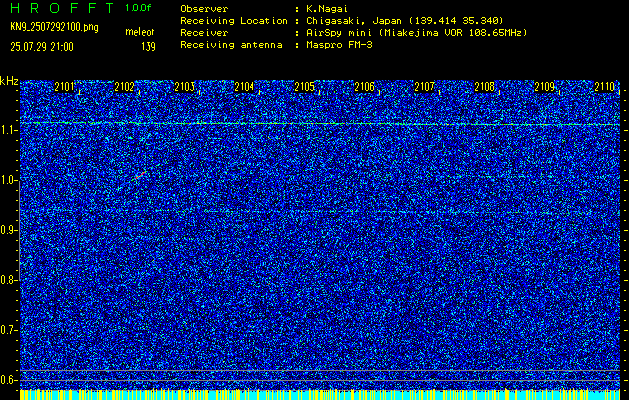Image resolution: width=629 pixels, height=400 pixels.
Task: Click the meteor count value 139
Action: pyautogui.click(x=148, y=47)
